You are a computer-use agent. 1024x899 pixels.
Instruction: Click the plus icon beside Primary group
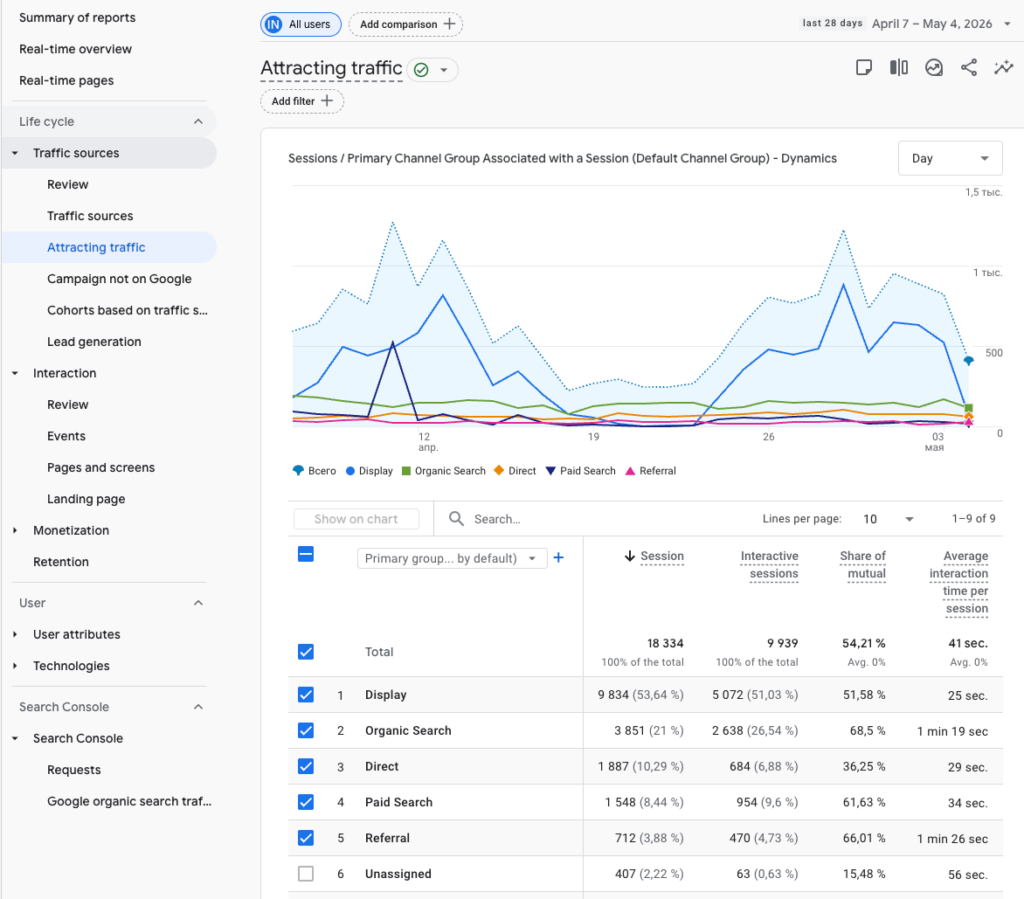pos(558,558)
